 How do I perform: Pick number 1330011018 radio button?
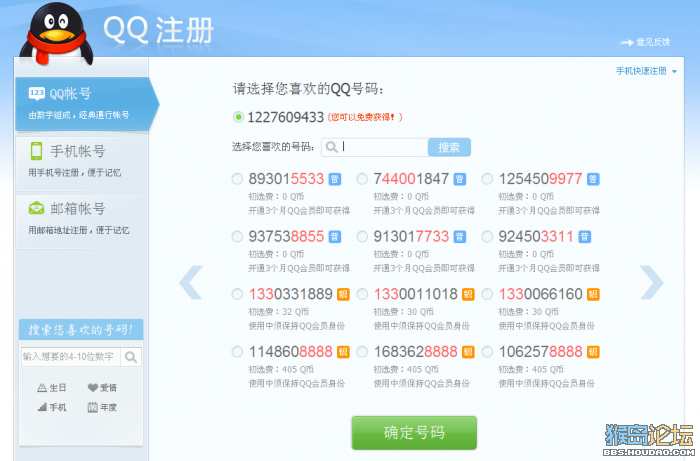coord(362,294)
